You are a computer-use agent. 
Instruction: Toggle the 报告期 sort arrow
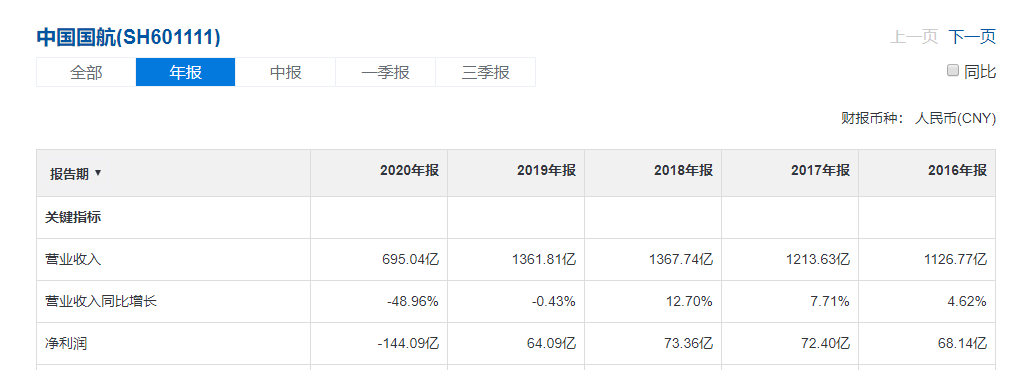click(98, 173)
